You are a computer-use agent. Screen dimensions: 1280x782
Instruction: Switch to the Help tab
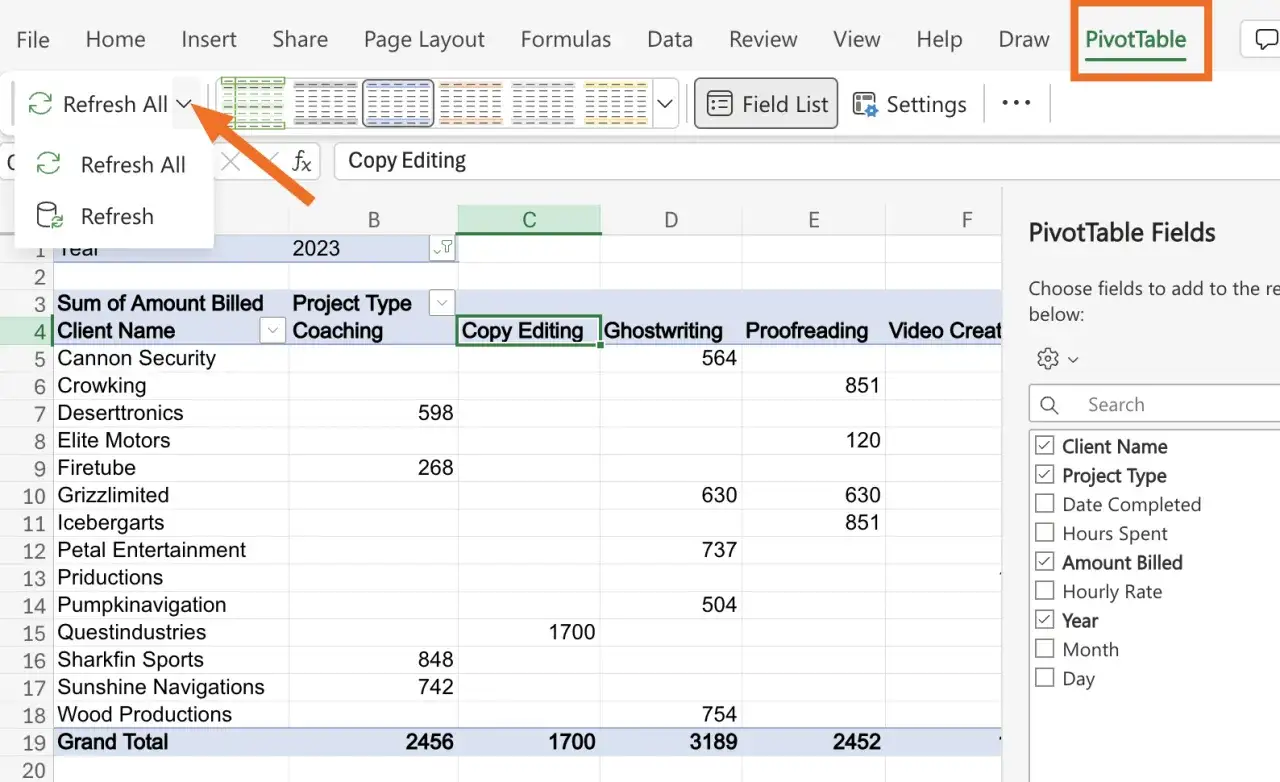(x=939, y=40)
